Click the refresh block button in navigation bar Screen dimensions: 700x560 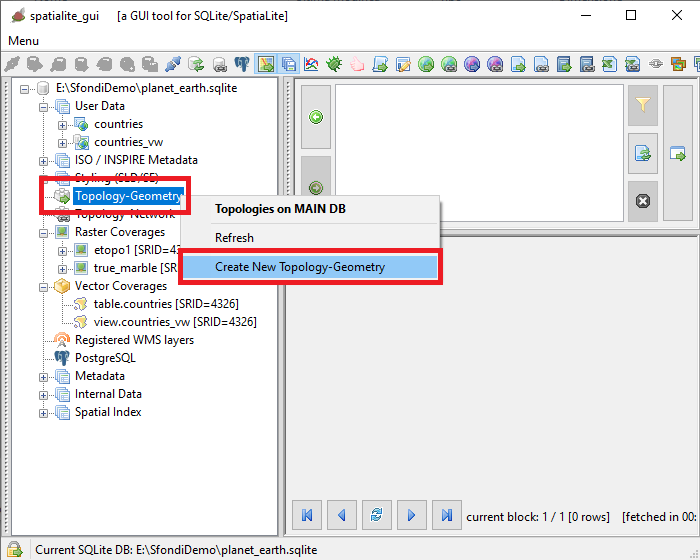377,515
